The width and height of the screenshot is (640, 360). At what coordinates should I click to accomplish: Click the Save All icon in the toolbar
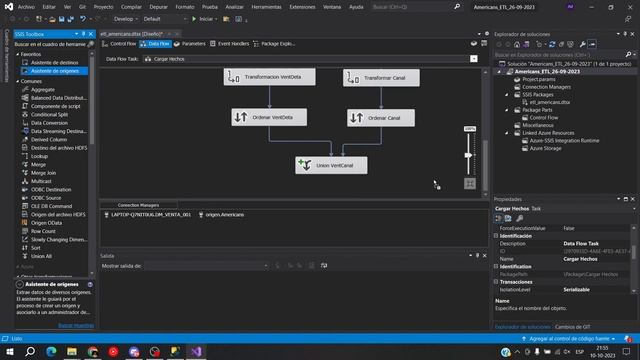(71, 19)
